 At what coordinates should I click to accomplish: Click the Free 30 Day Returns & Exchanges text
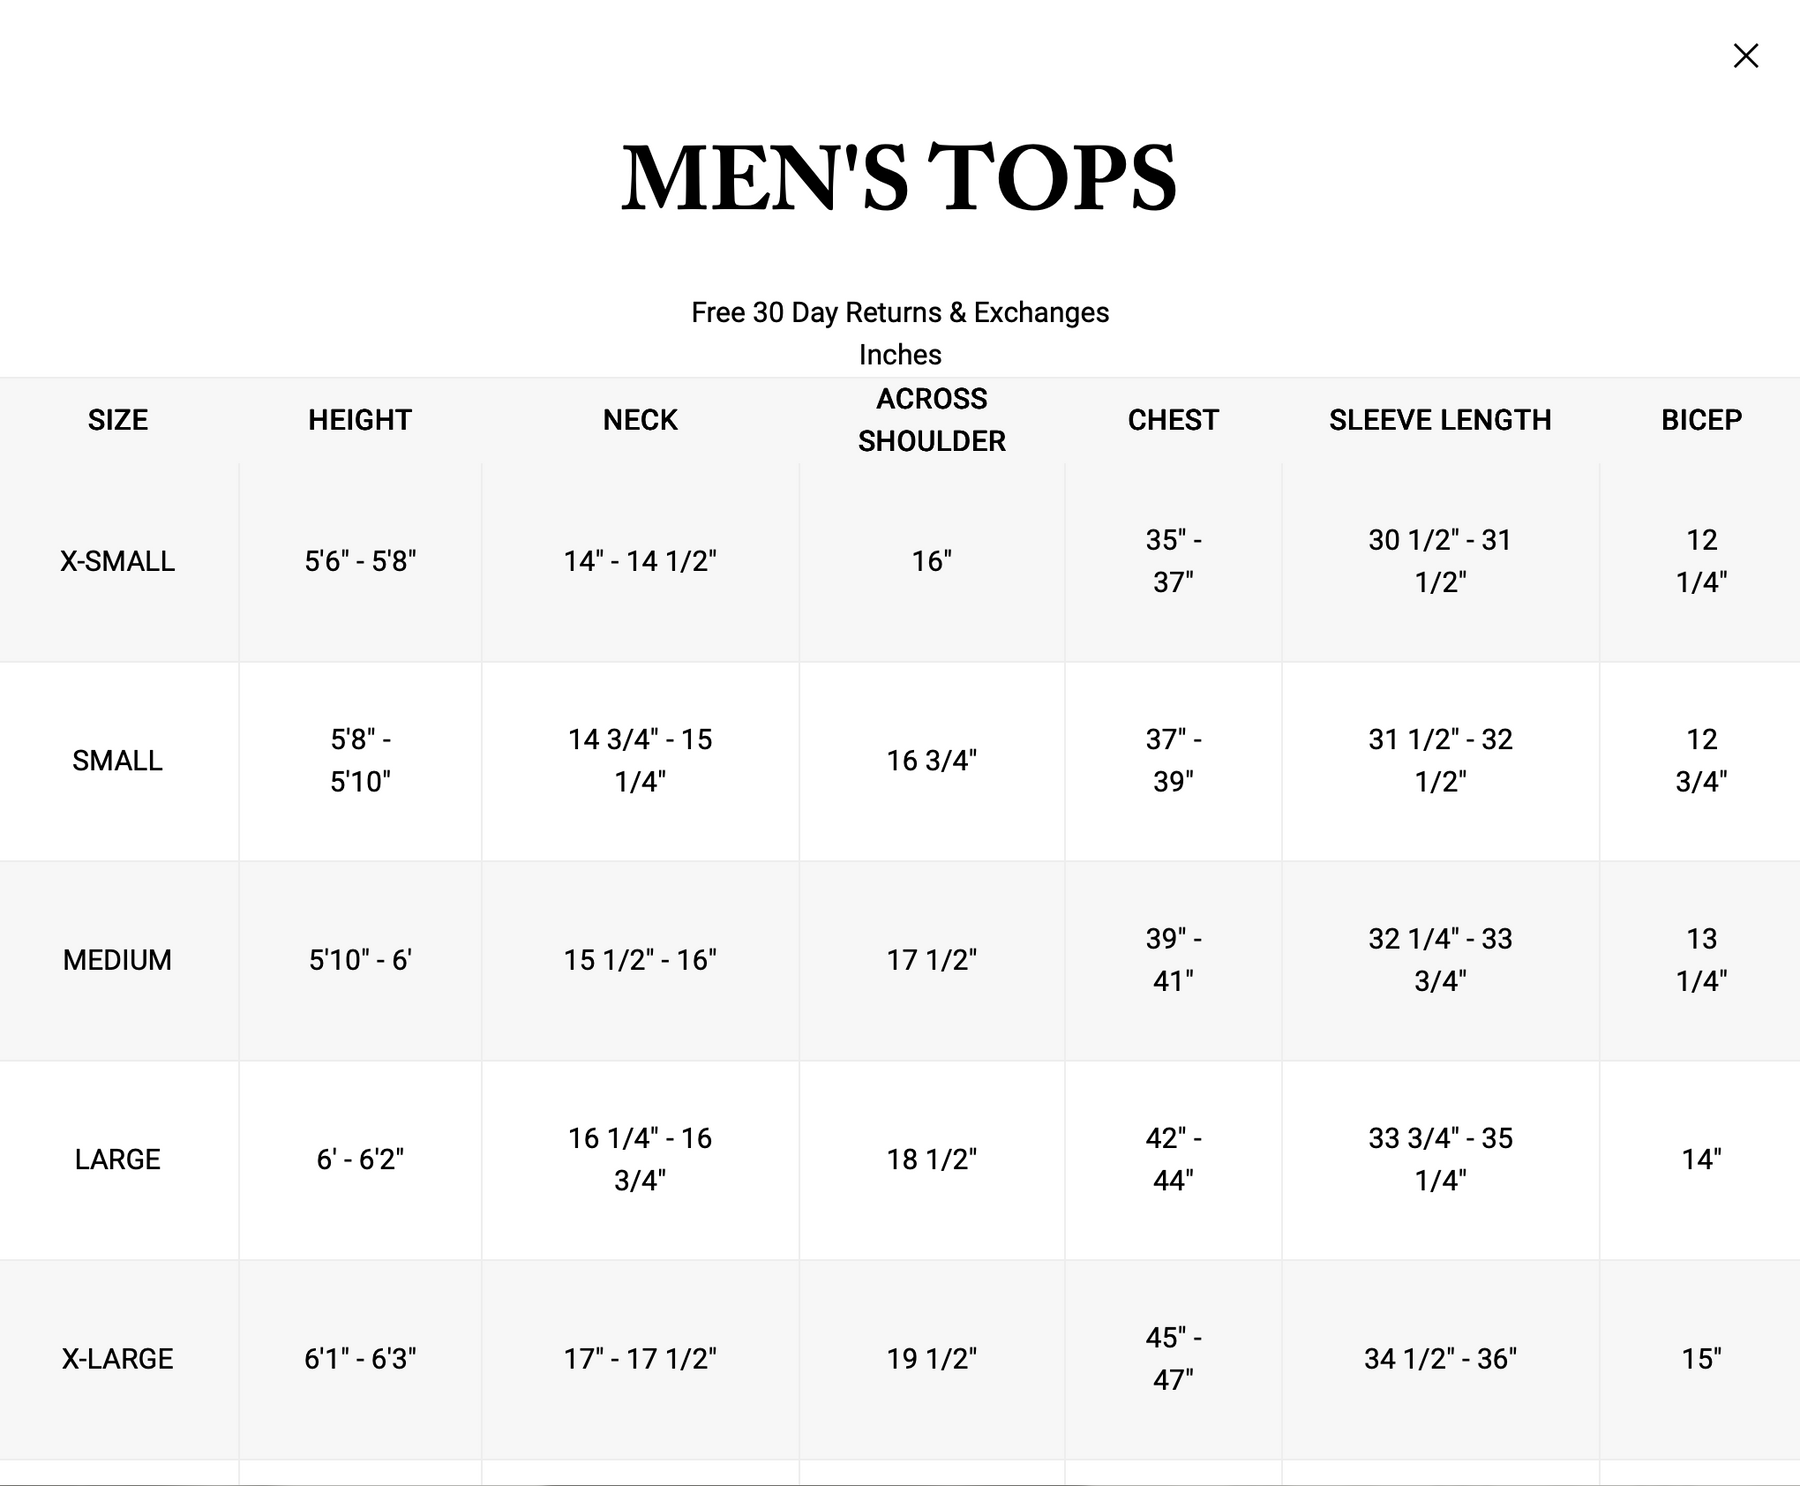point(900,313)
